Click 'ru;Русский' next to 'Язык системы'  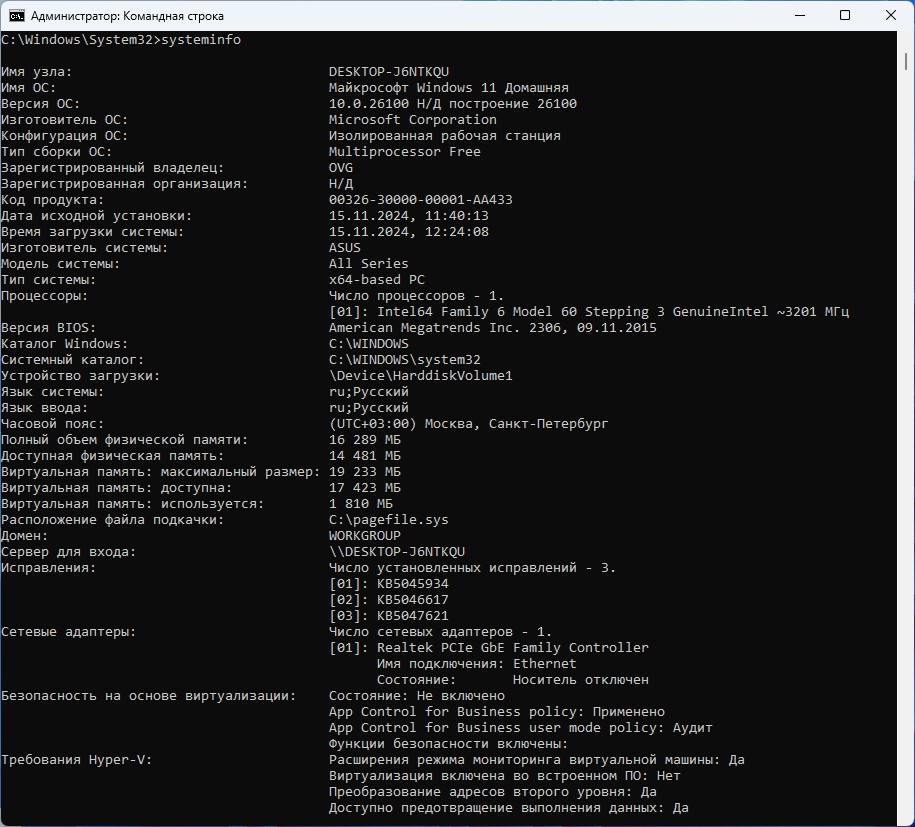click(x=368, y=392)
